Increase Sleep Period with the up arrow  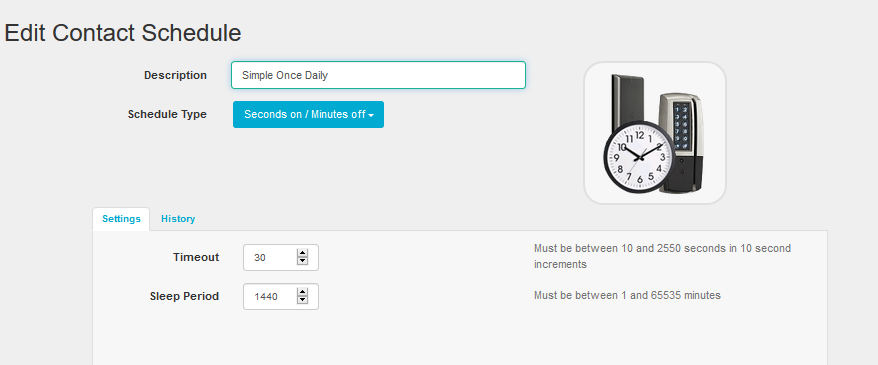coord(302,292)
